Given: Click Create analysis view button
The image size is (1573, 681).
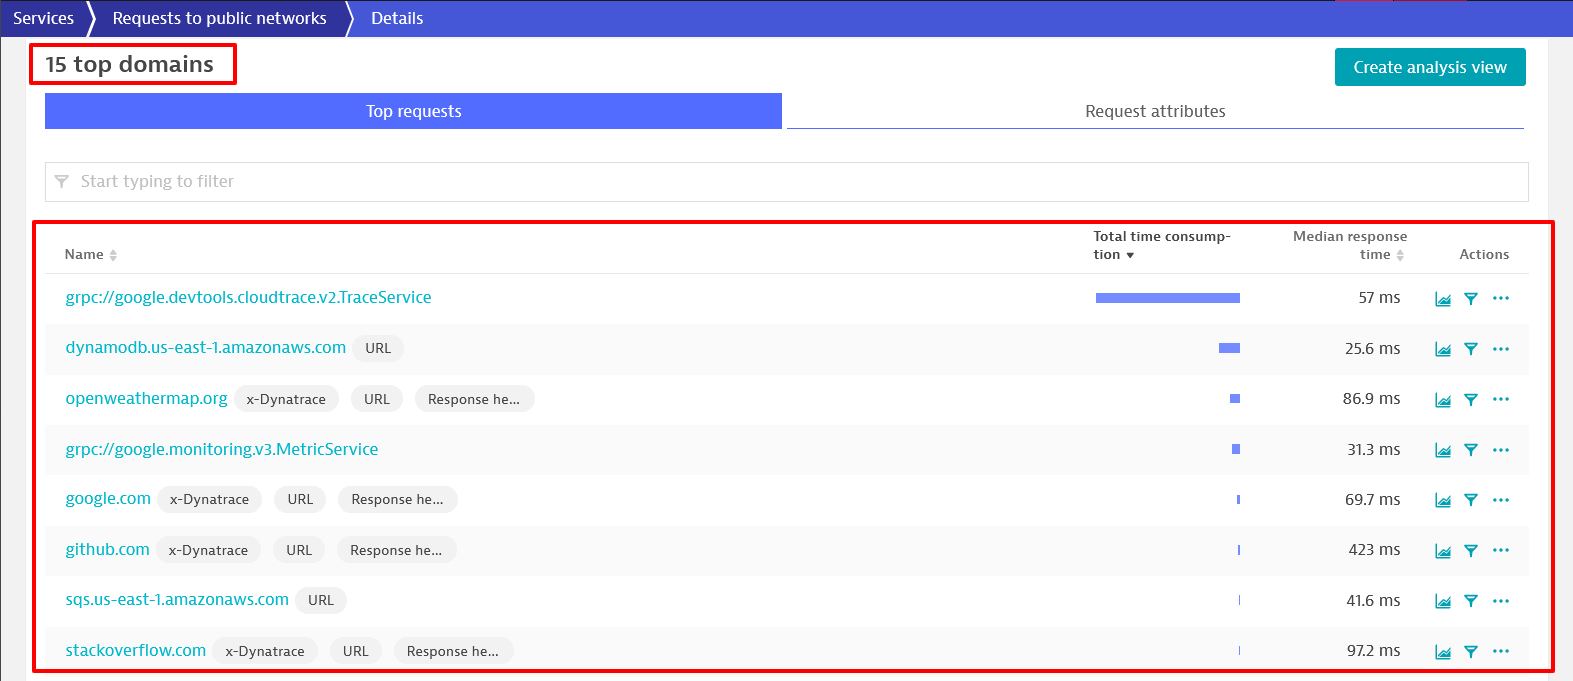Looking at the screenshot, I should 1429,67.
